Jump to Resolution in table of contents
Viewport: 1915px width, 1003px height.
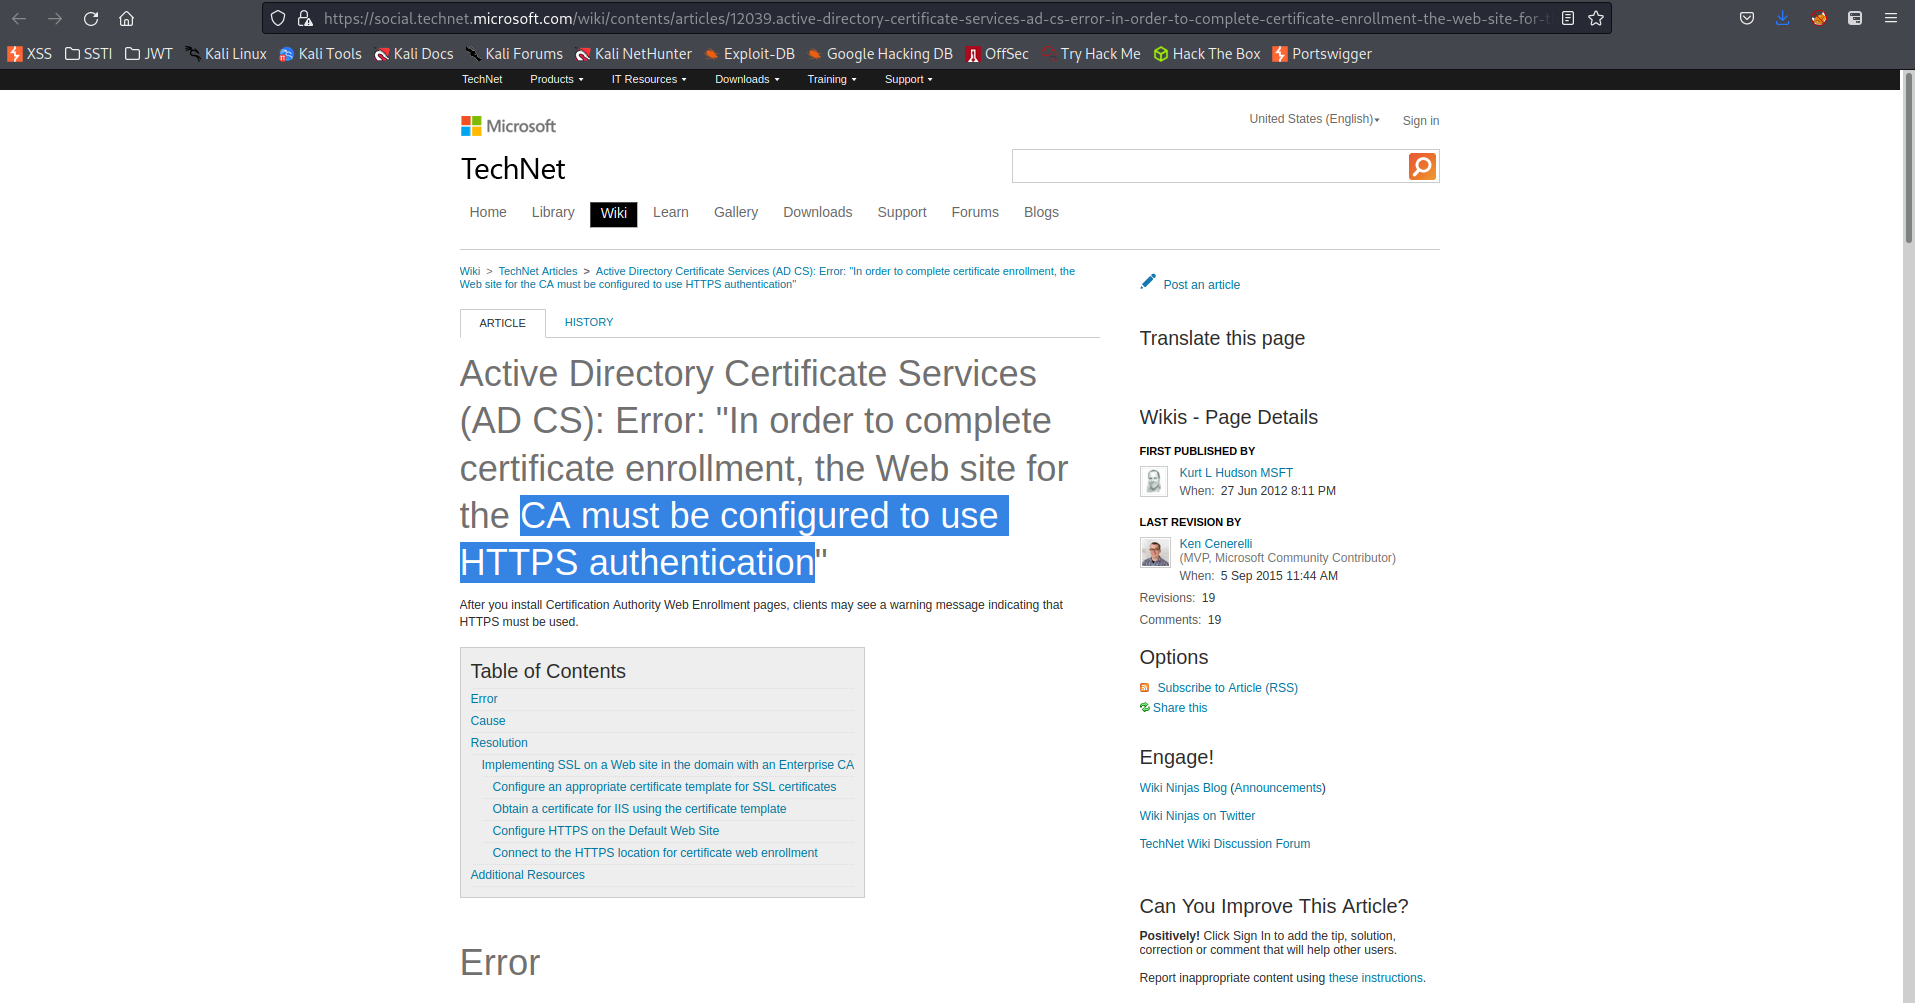(x=499, y=743)
